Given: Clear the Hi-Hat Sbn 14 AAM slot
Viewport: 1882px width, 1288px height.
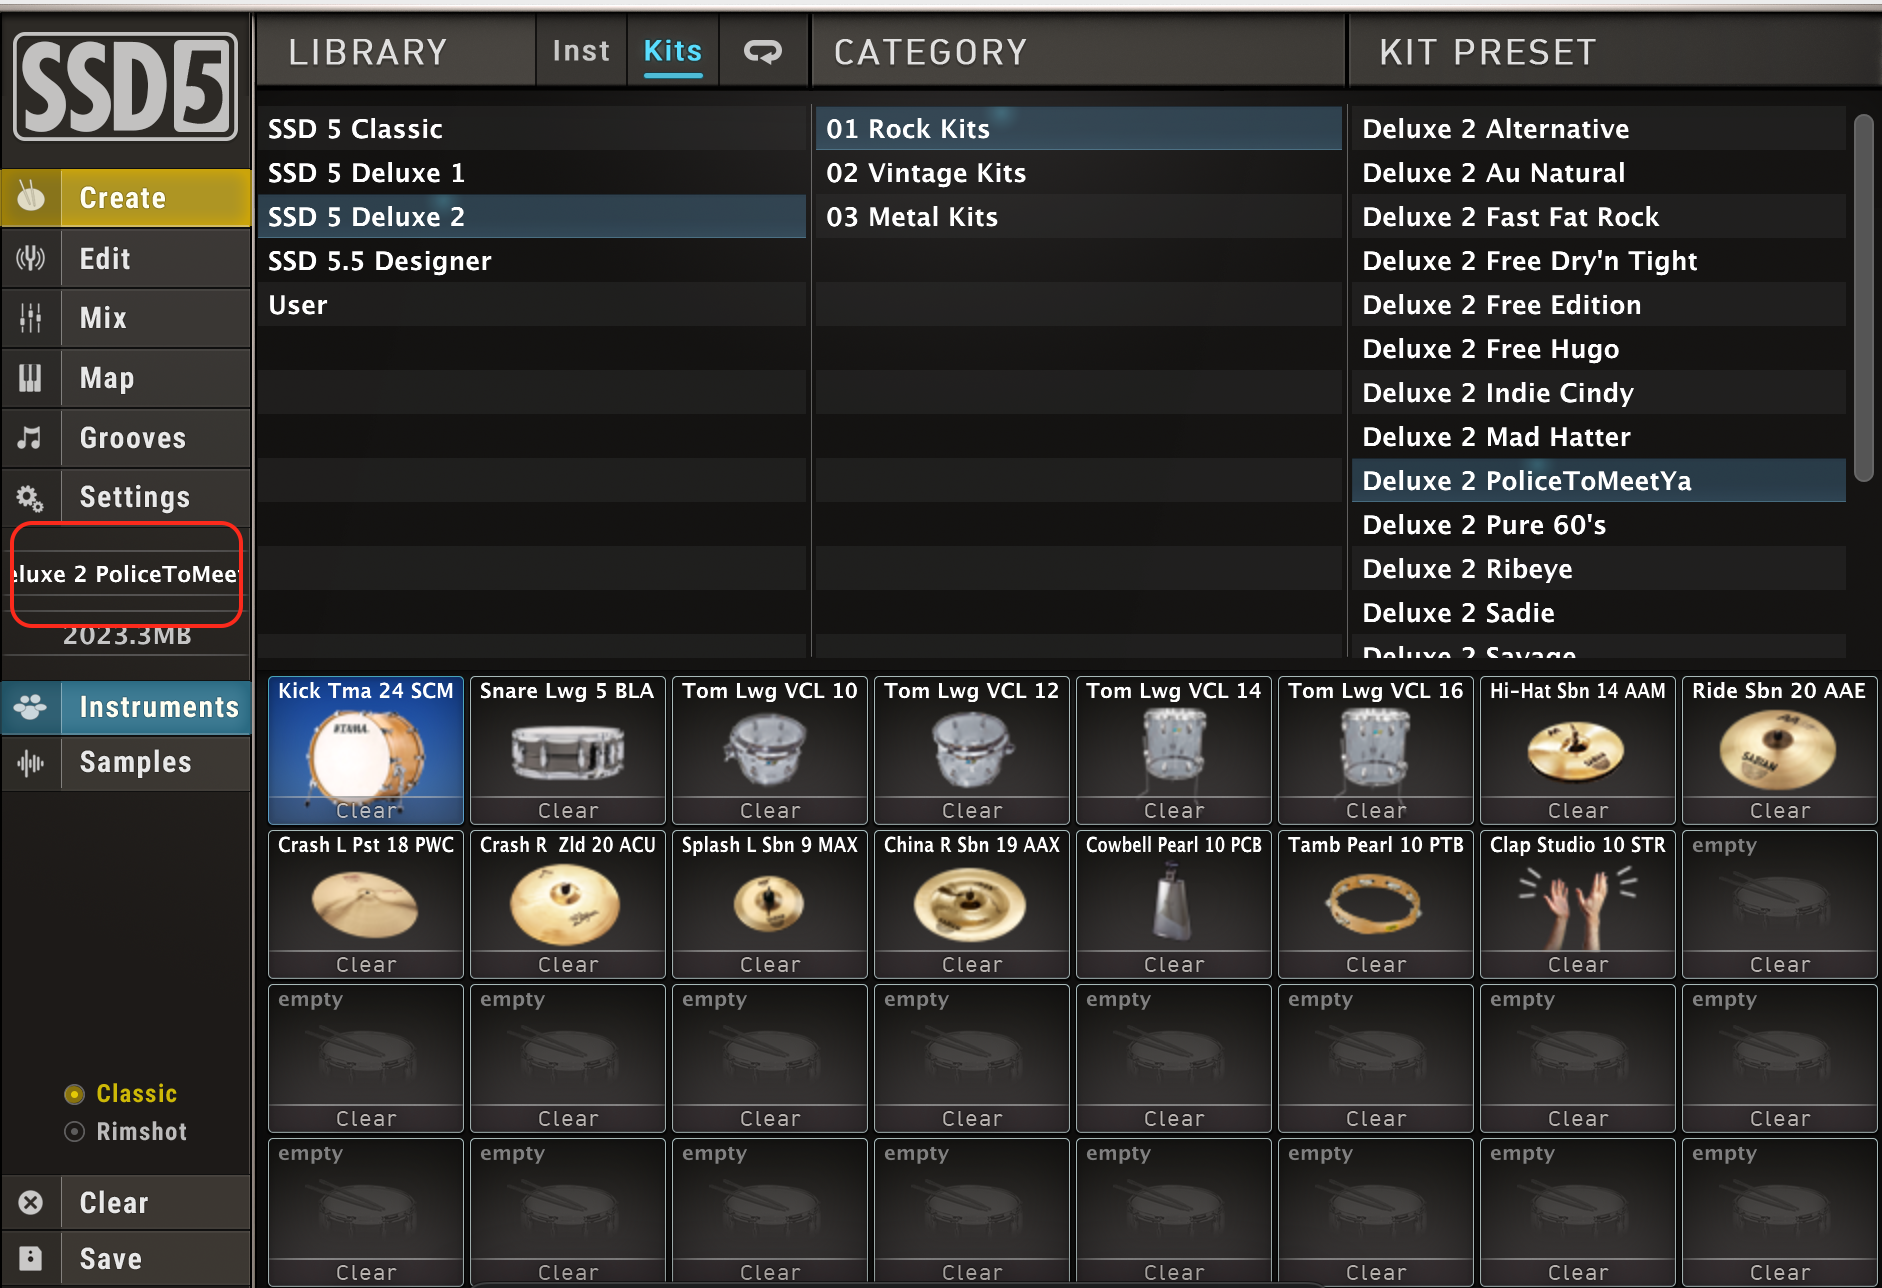Looking at the screenshot, I should click(1578, 810).
